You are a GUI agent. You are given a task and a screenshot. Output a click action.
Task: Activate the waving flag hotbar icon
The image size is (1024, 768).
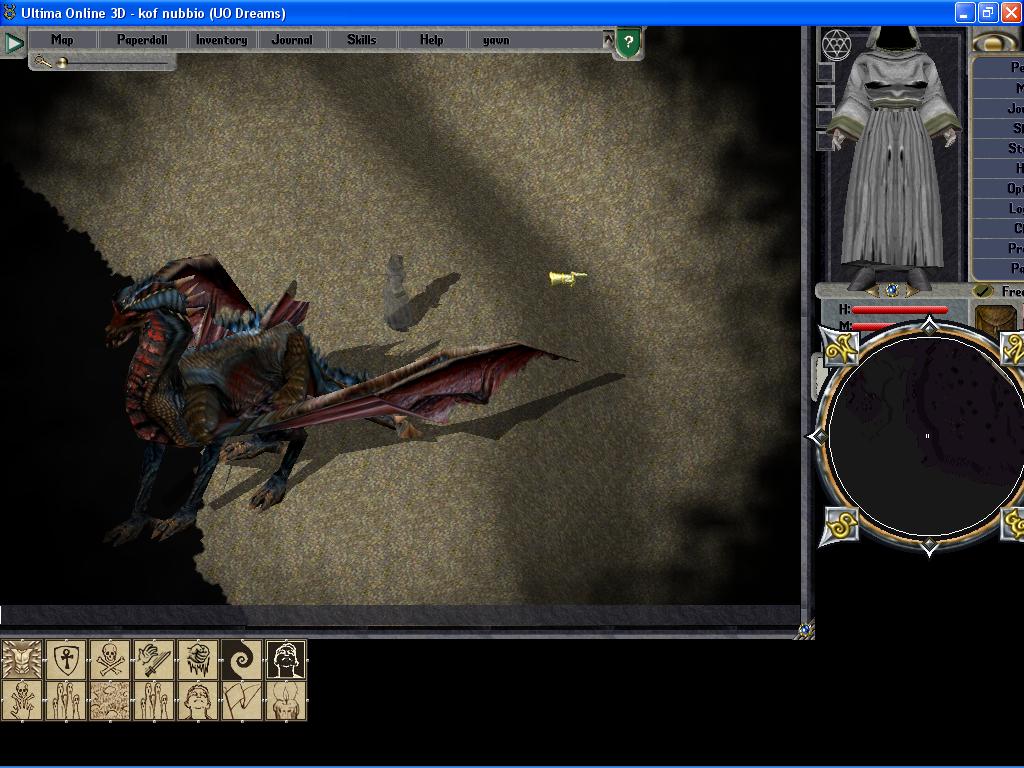[x=242, y=701]
